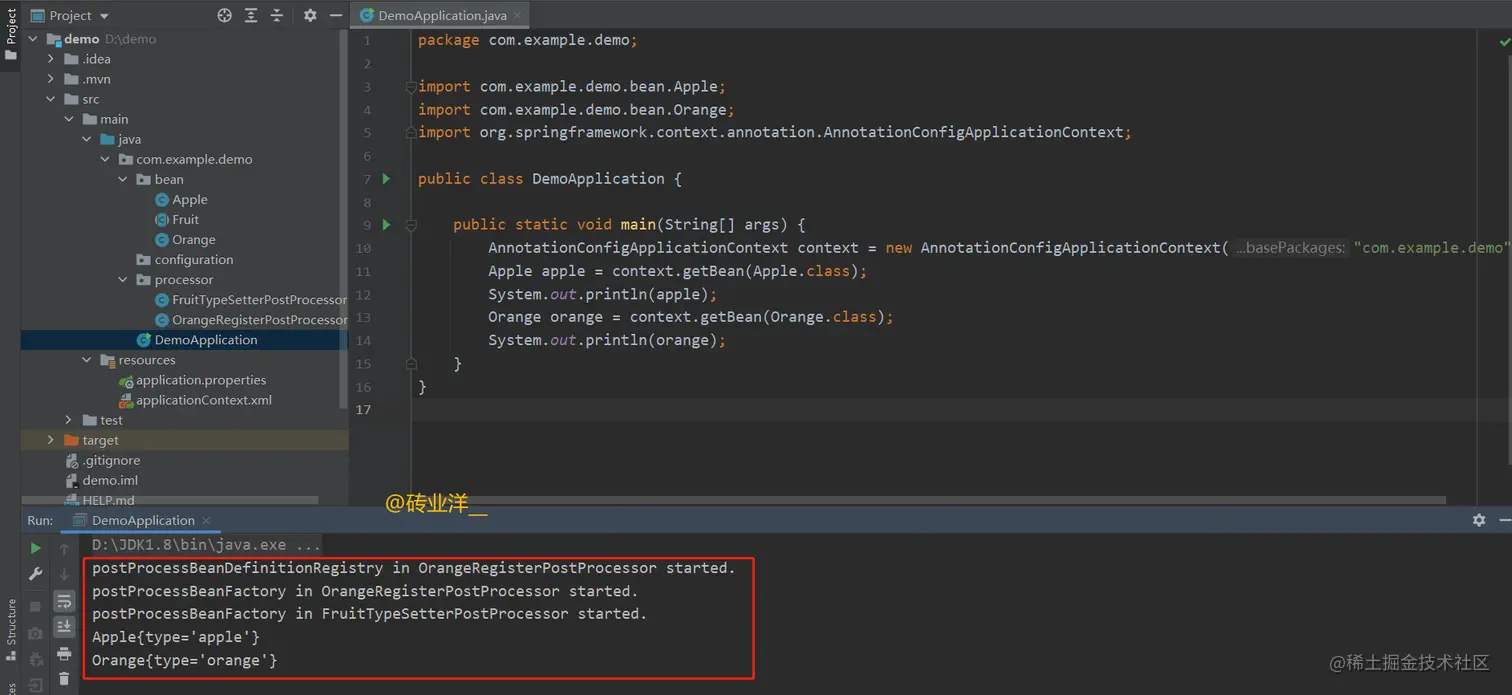
Task: Close the DemoApplication.java editor tab
Action: pos(519,16)
